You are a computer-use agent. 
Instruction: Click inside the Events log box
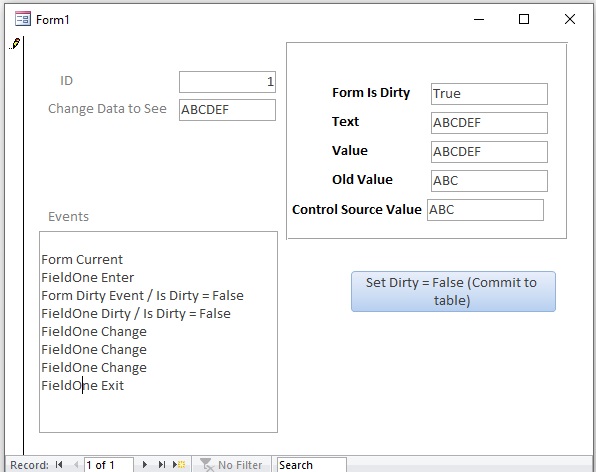coord(159,332)
